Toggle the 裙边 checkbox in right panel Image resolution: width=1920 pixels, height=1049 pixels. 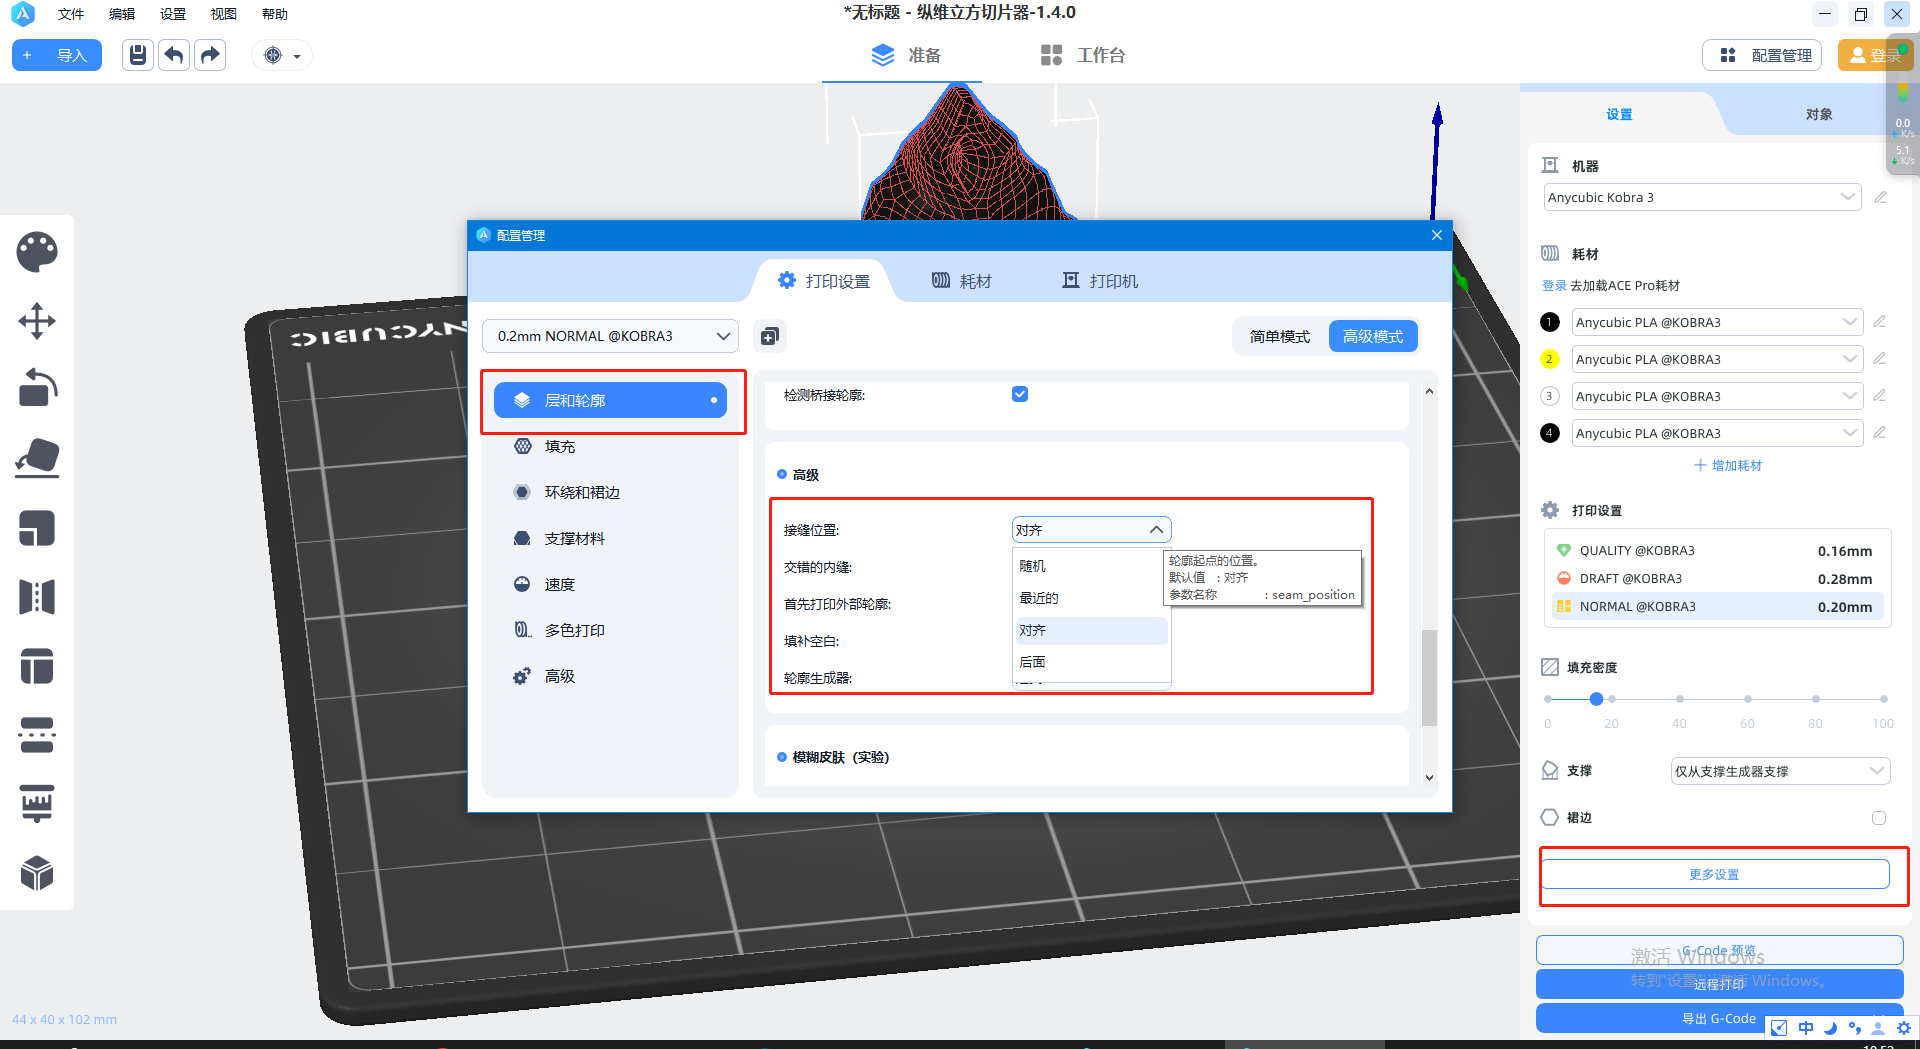tap(1879, 818)
